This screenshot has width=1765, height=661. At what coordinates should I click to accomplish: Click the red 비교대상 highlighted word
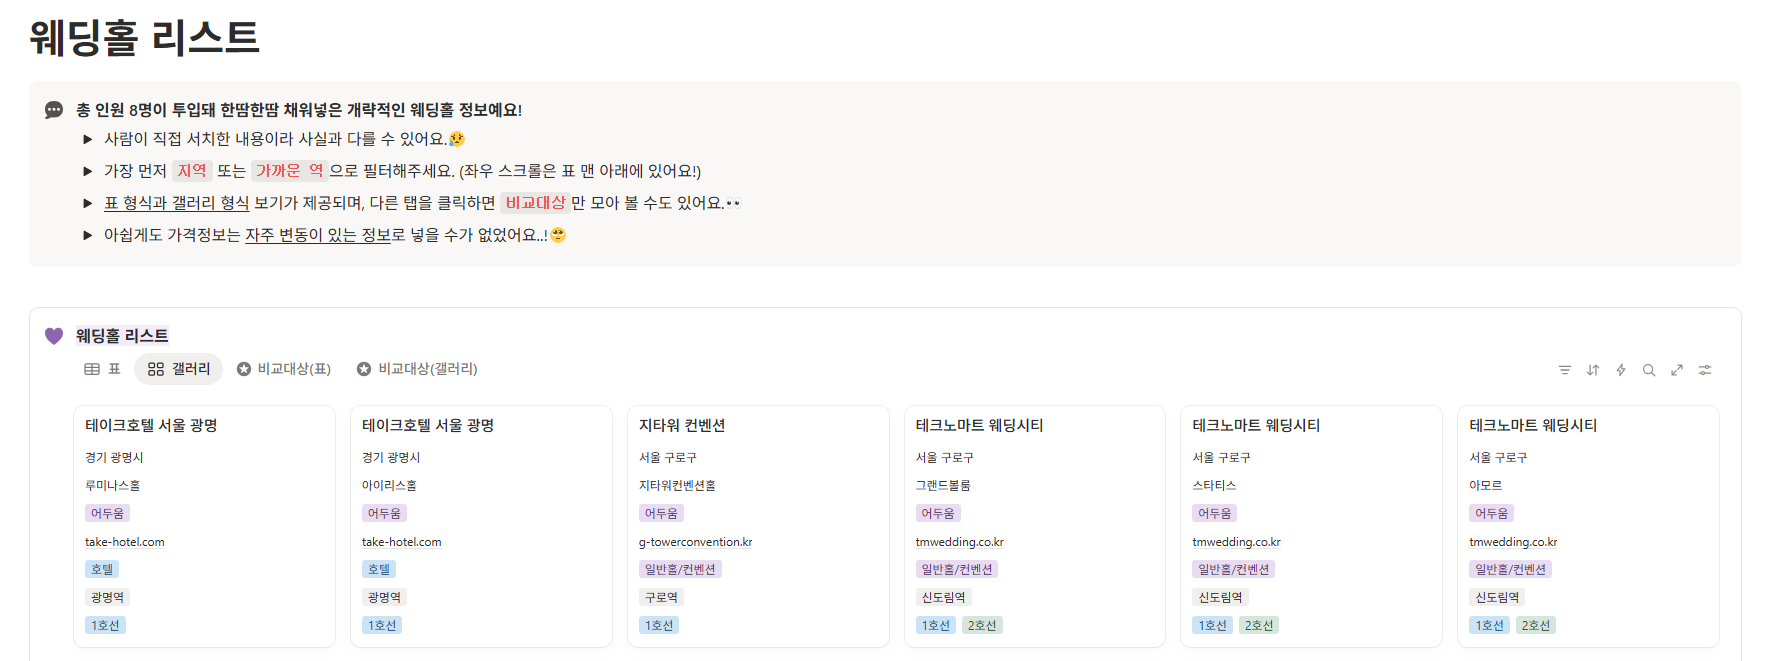click(535, 203)
